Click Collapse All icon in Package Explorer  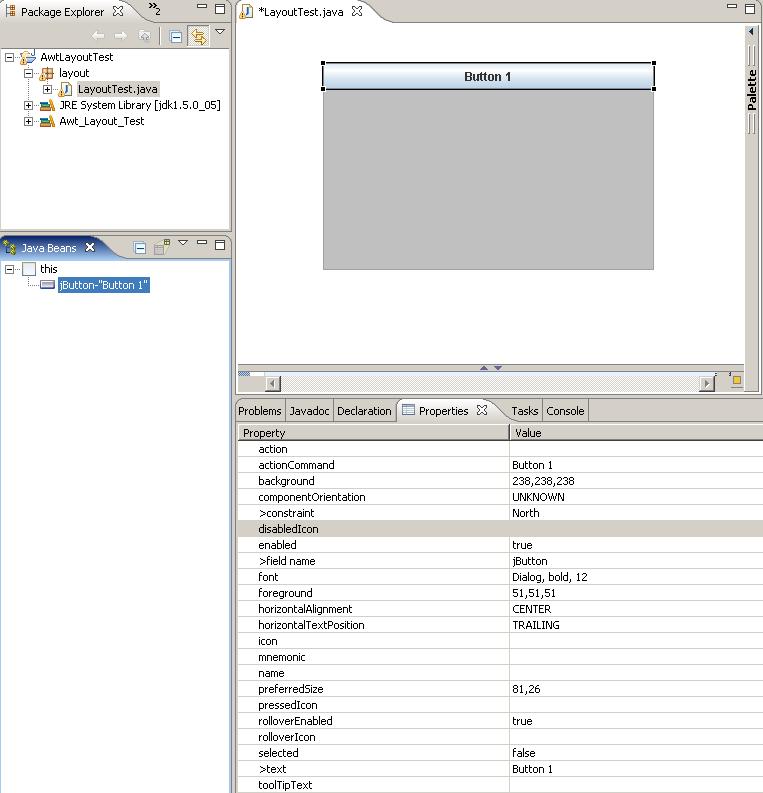(x=176, y=36)
